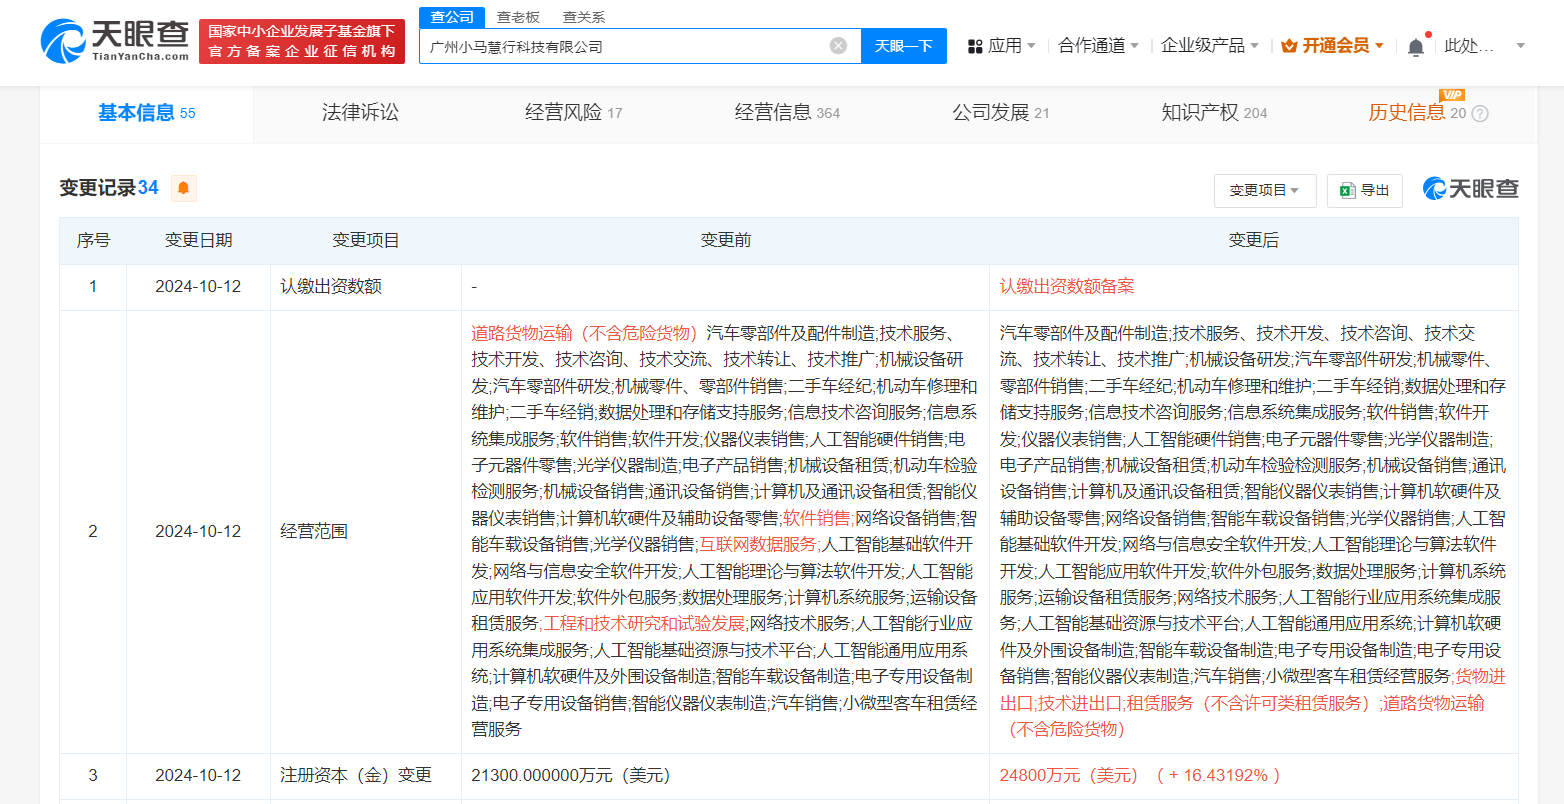Open the 变更项目 filter dropdown
Screen dimensions: 1564x804
click(x=1265, y=190)
